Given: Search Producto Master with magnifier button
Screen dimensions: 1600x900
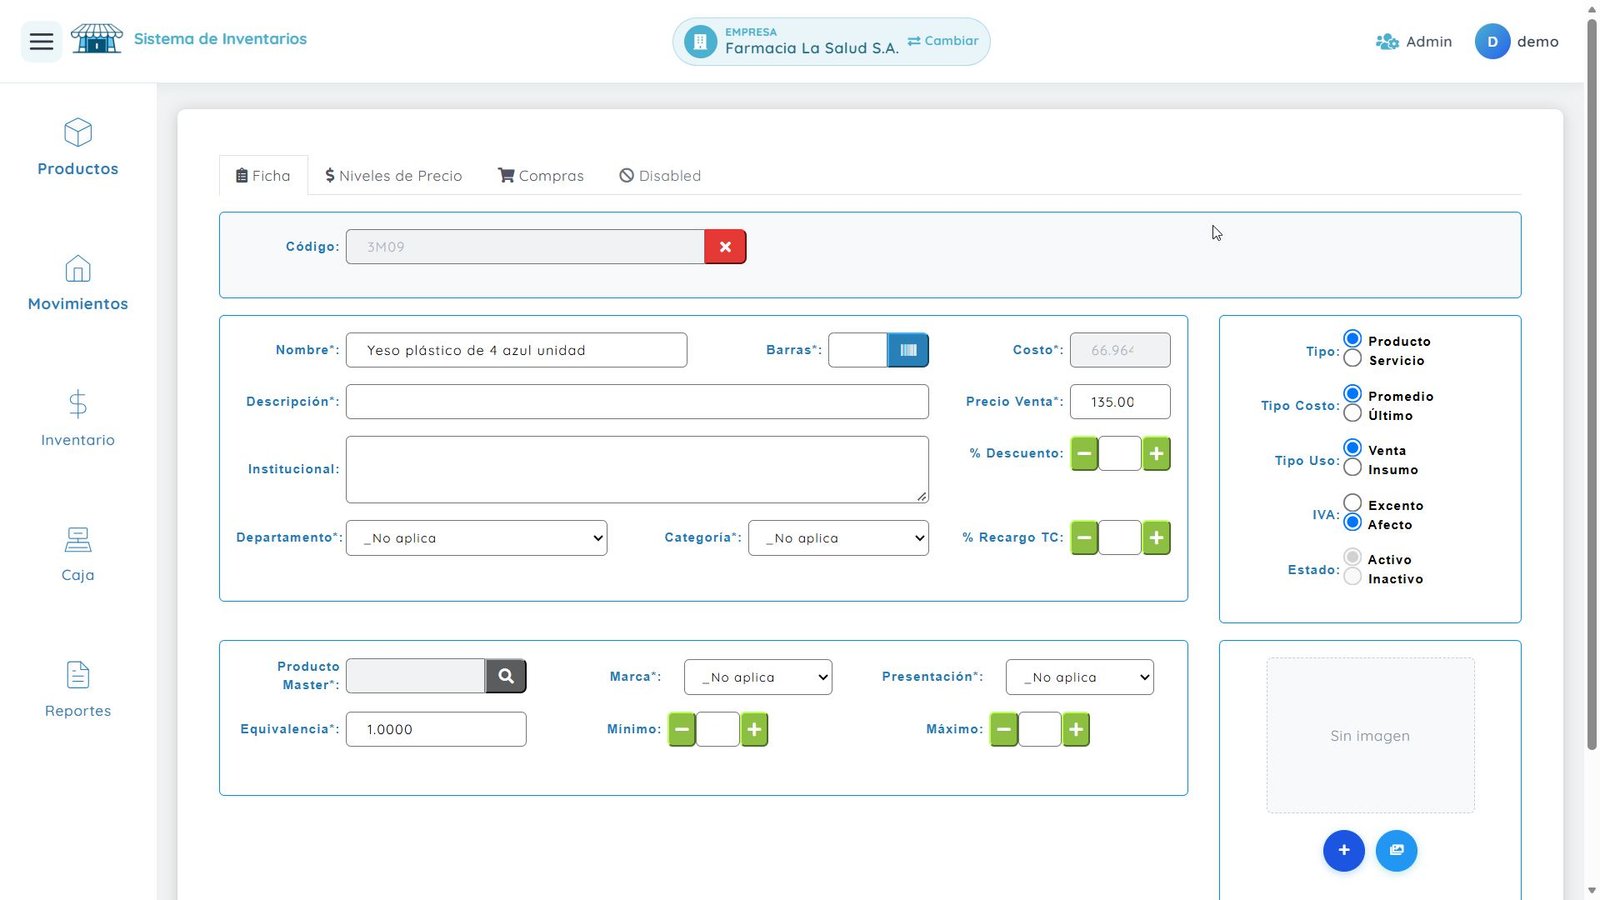Looking at the screenshot, I should [506, 676].
